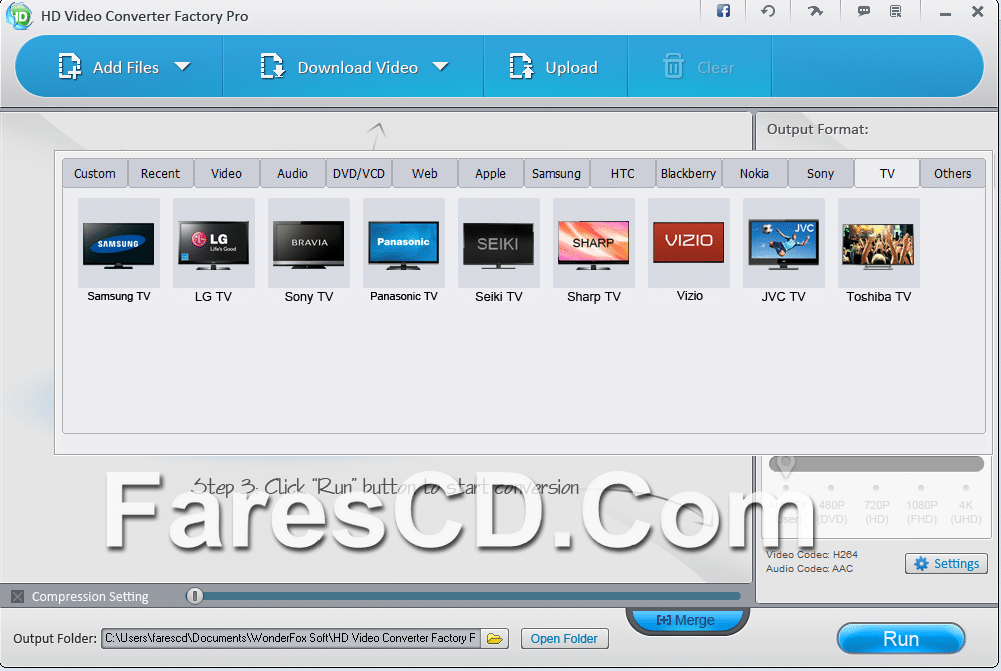The image size is (1001, 671).
Task: Click the Open Folder button
Action: click(564, 638)
